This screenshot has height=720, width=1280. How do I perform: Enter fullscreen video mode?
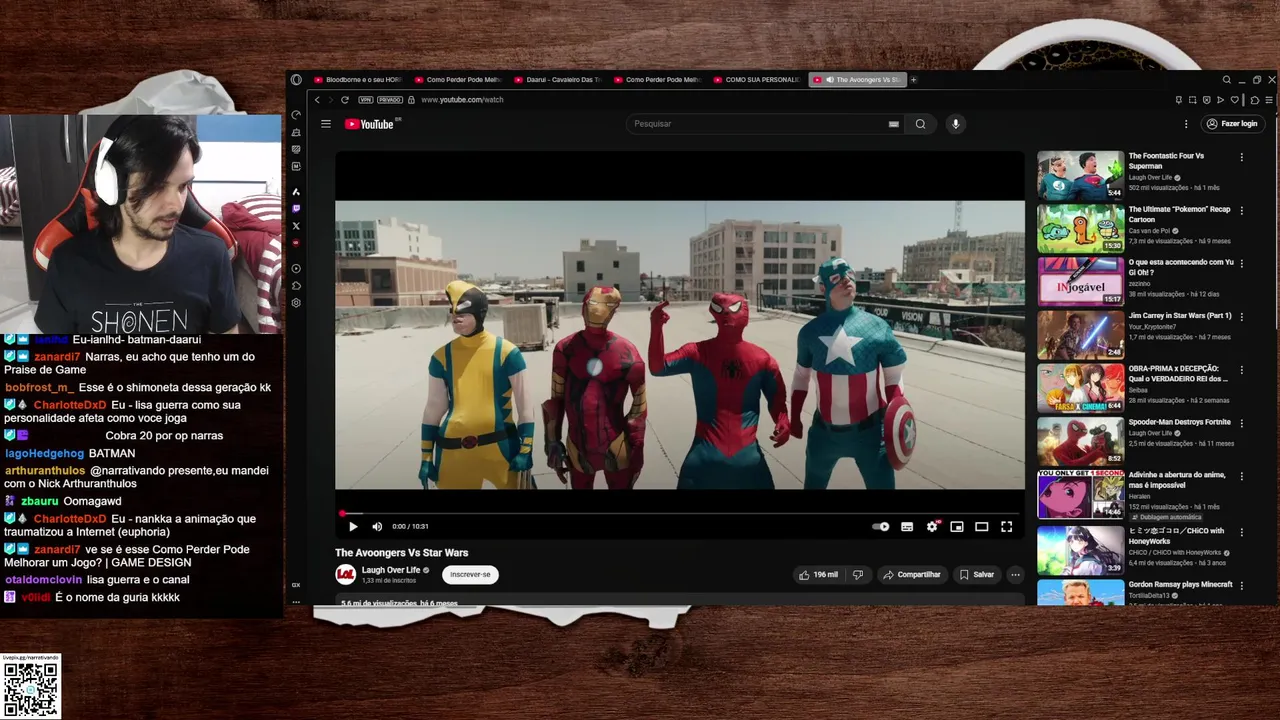[1007, 526]
